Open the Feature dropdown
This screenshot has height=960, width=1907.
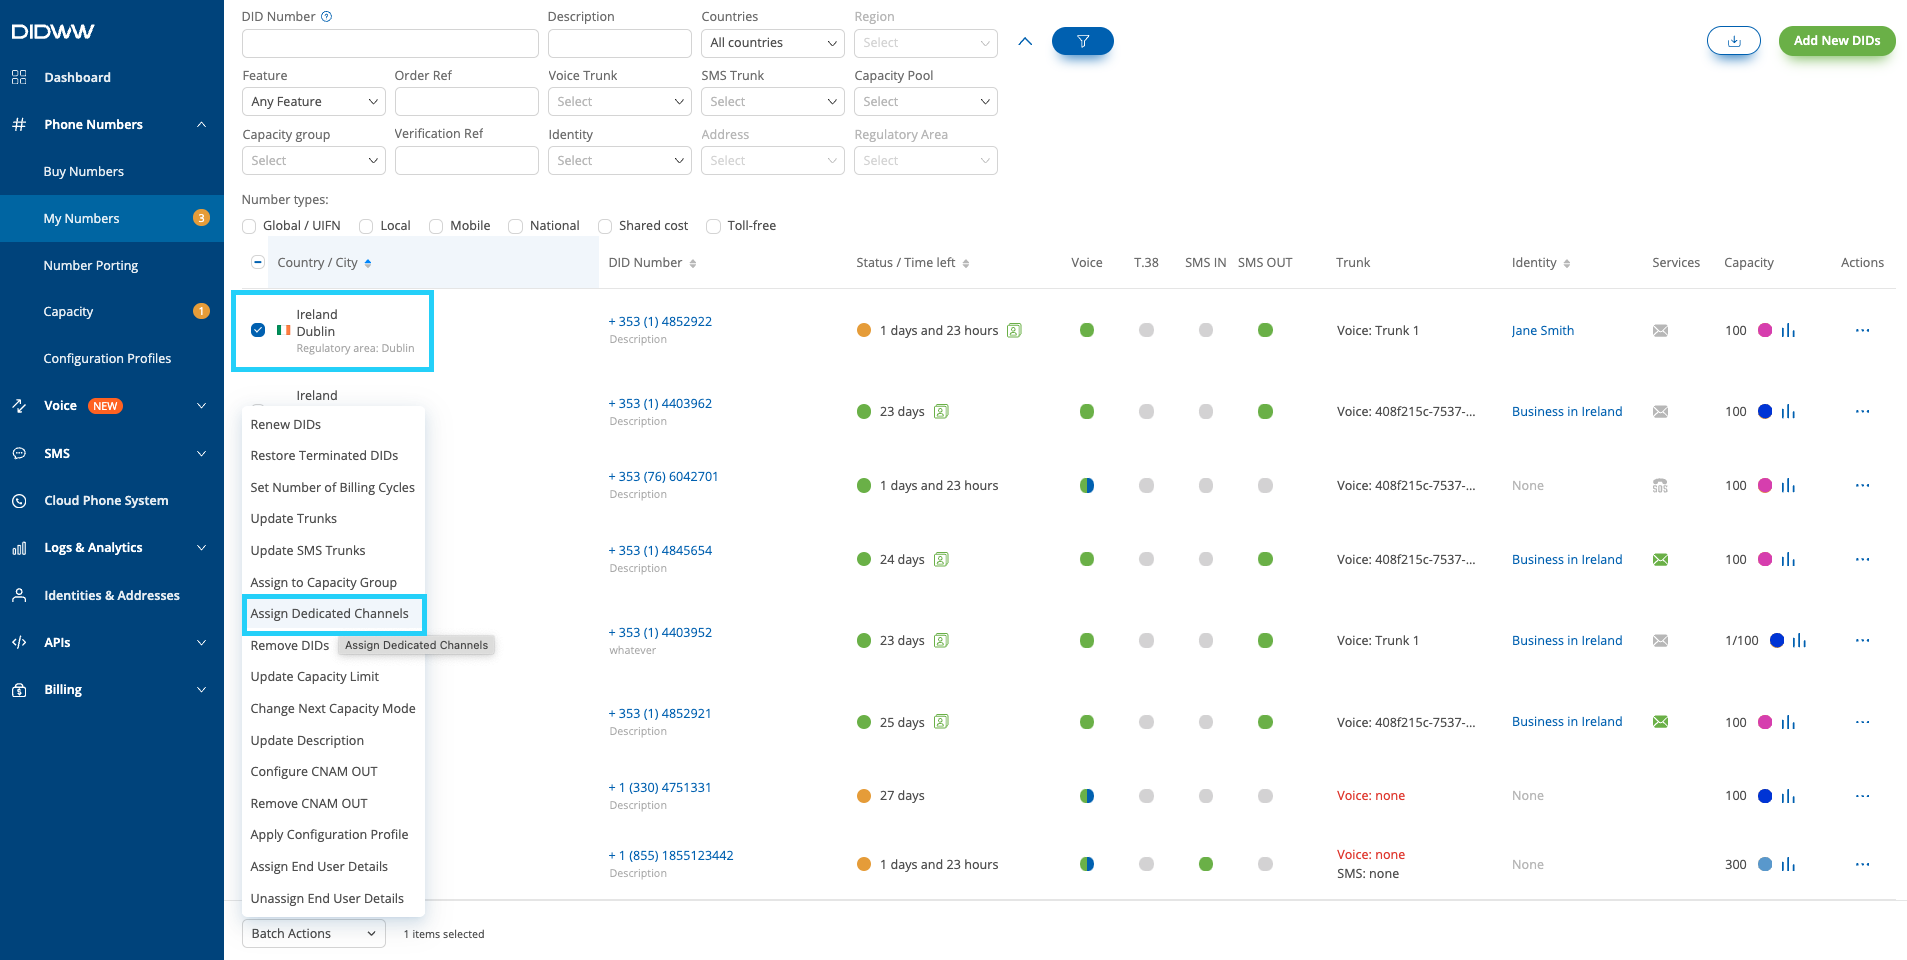click(x=313, y=102)
